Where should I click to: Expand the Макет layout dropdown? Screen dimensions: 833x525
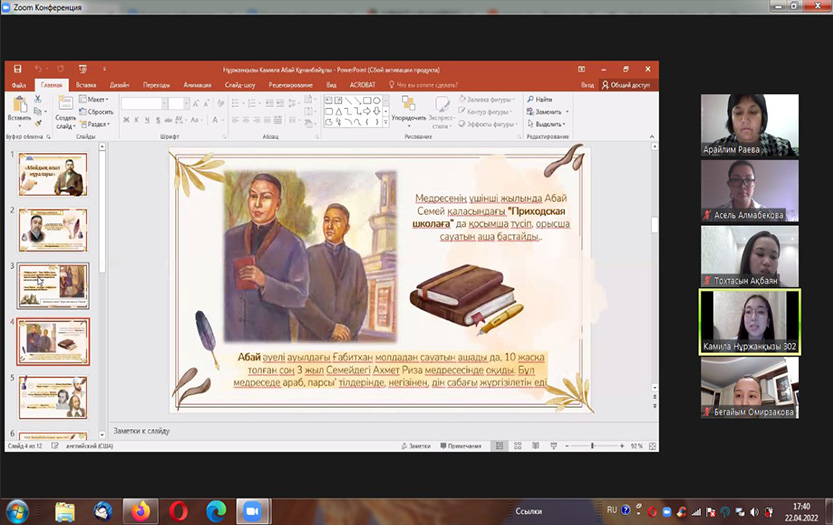(97, 100)
